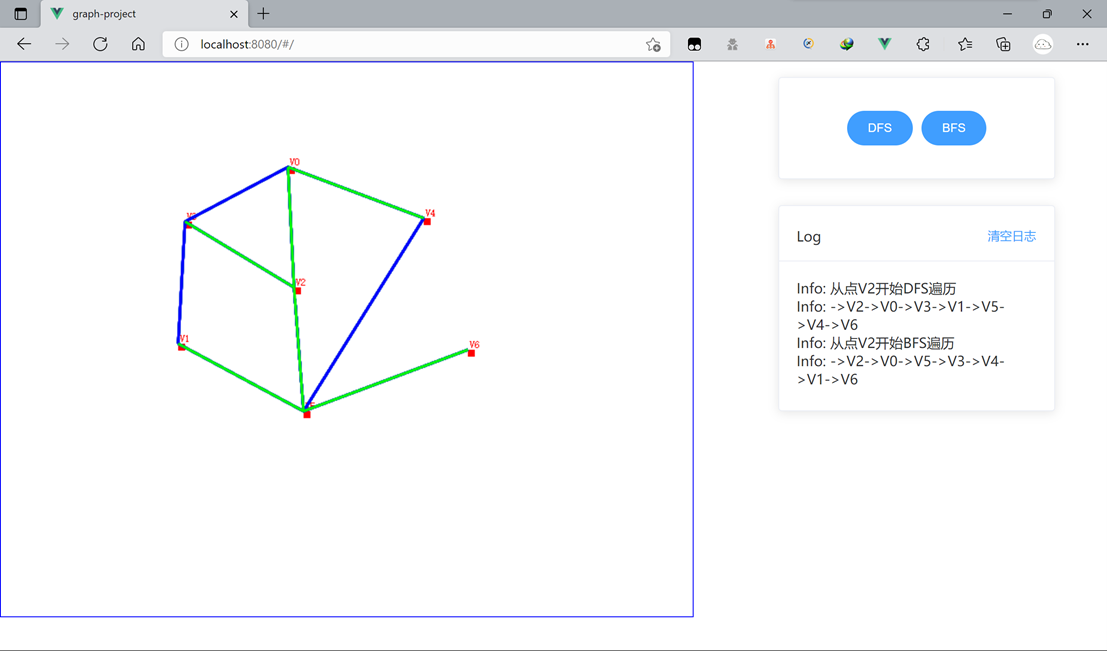
Task: View site information icon in address bar
Action: tap(181, 44)
